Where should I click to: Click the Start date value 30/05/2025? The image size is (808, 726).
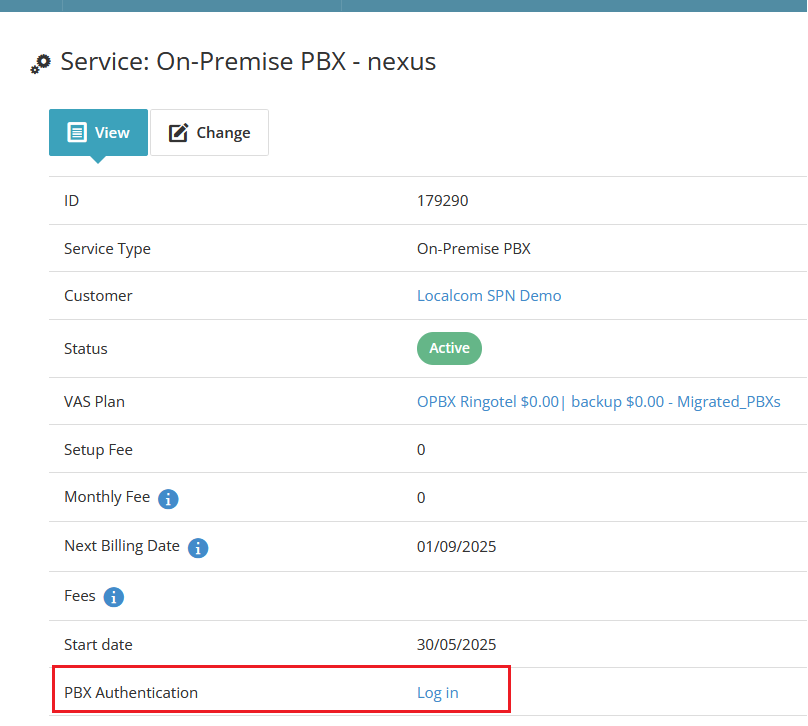456,645
